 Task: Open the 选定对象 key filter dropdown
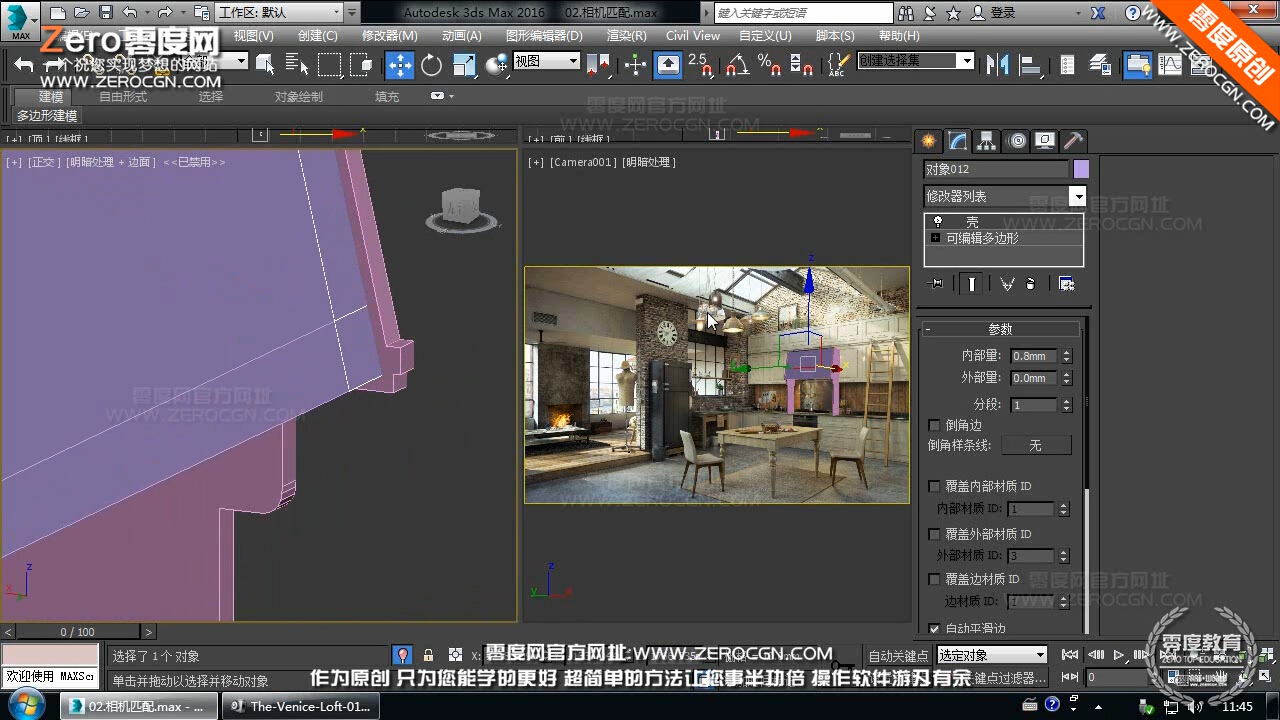pos(992,655)
